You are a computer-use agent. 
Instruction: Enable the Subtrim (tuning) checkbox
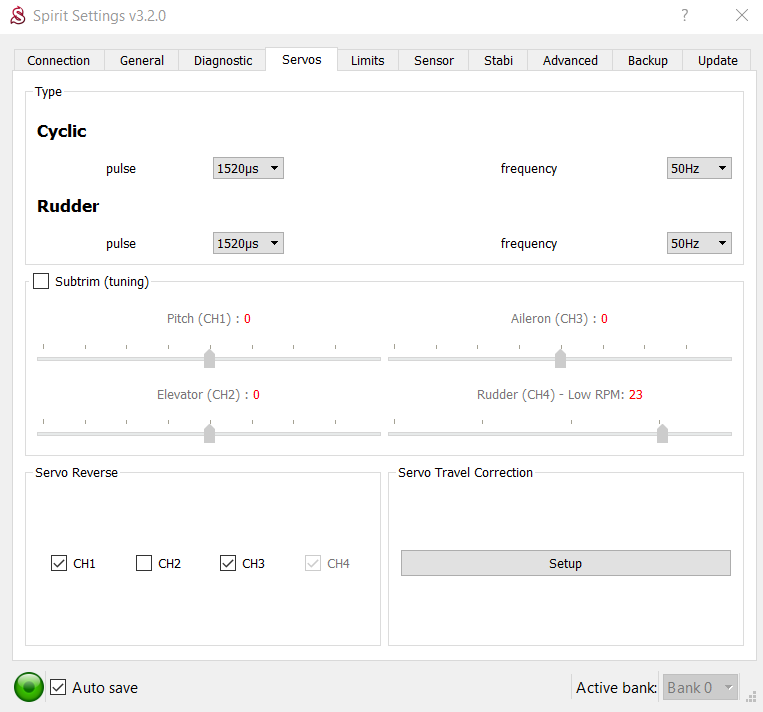tap(41, 281)
